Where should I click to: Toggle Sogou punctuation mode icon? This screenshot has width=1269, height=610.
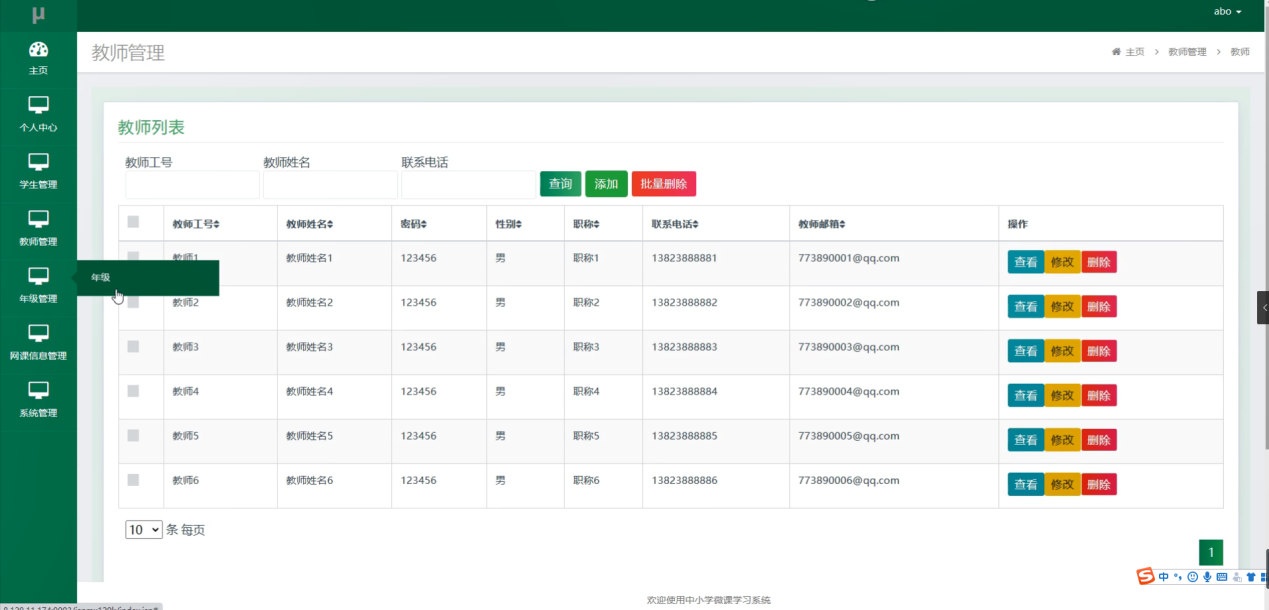(x=1178, y=577)
